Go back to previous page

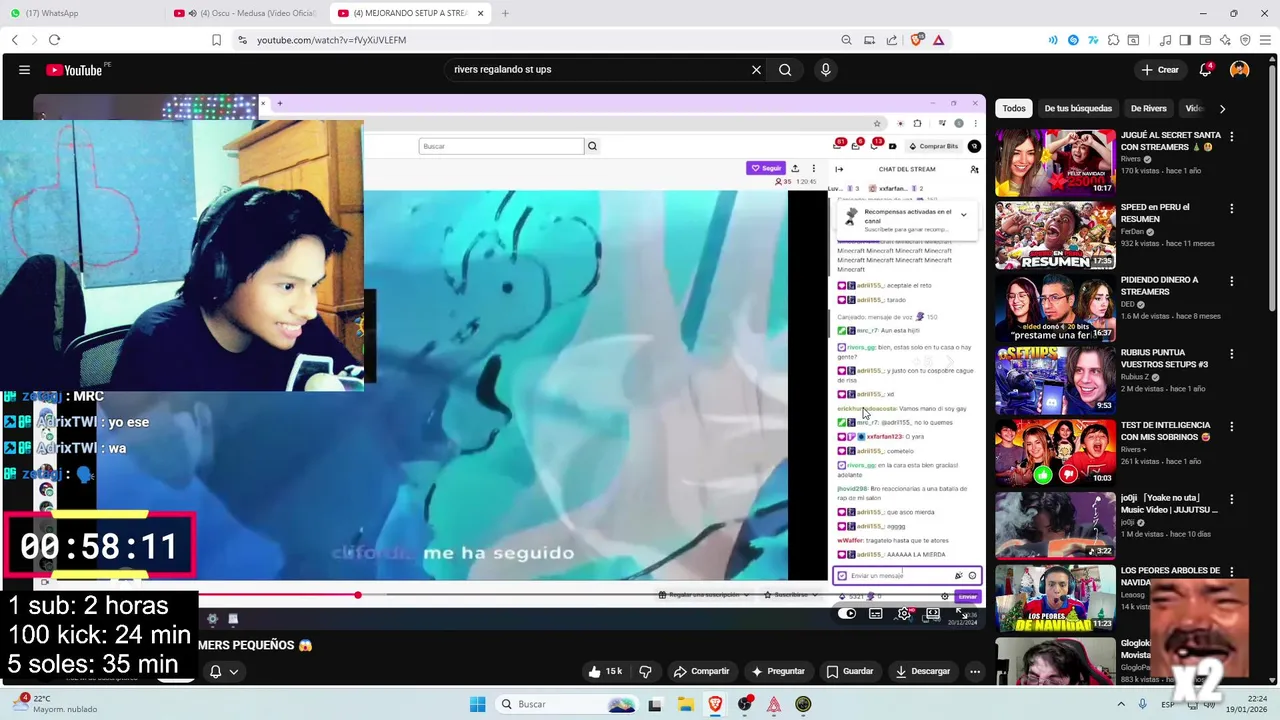pos(14,40)
